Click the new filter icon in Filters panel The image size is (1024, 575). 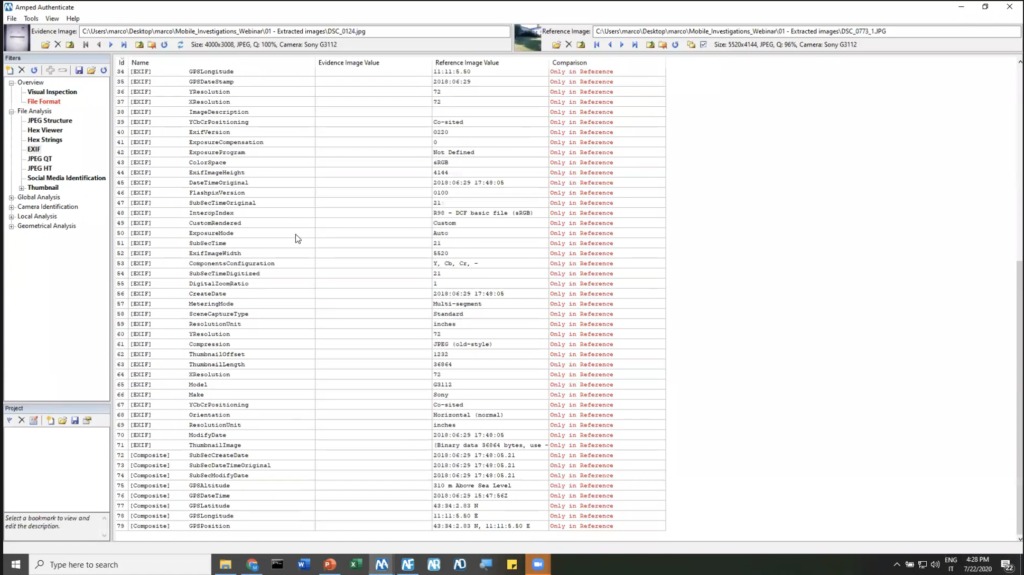[9, 70]
